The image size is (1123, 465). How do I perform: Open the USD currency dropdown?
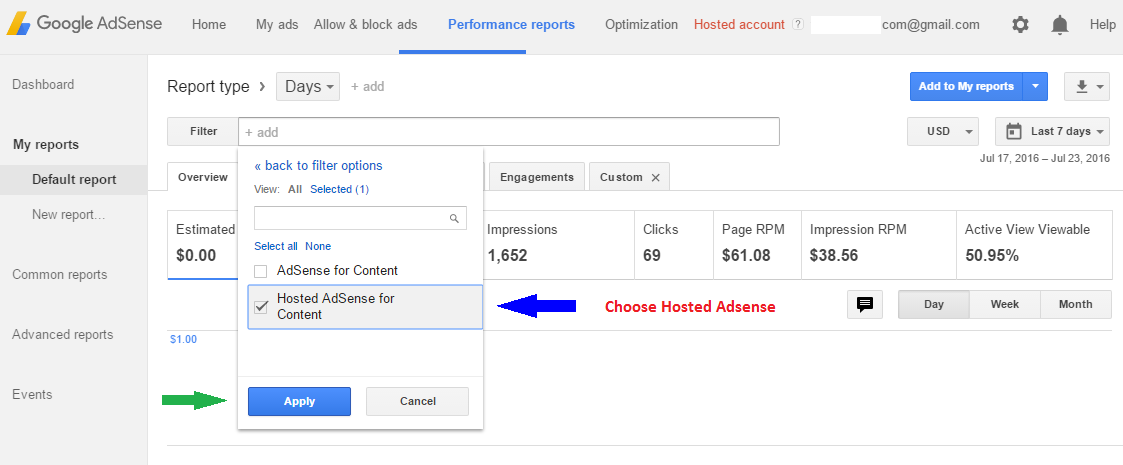(943, 132)
